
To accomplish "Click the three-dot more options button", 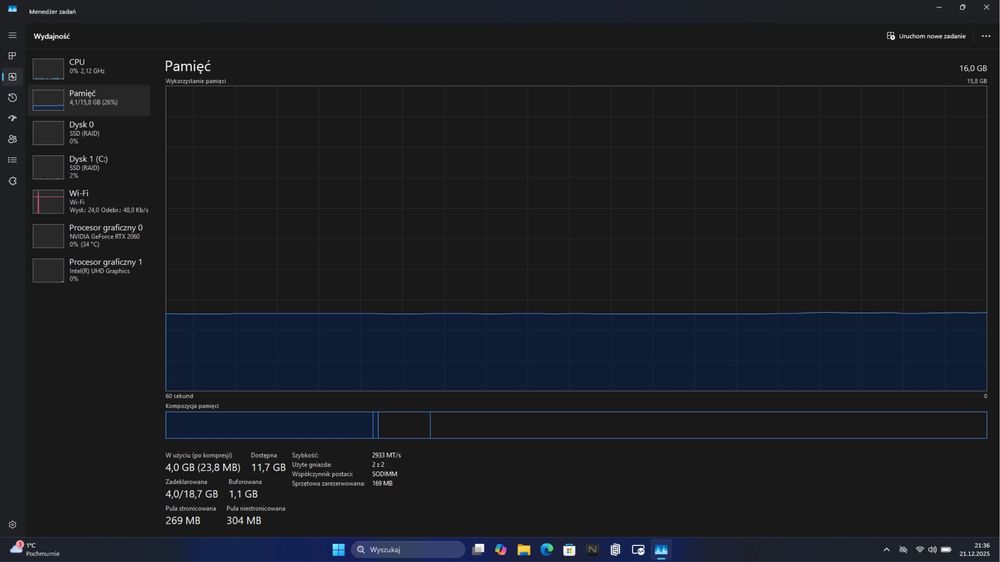I will 985,36.
